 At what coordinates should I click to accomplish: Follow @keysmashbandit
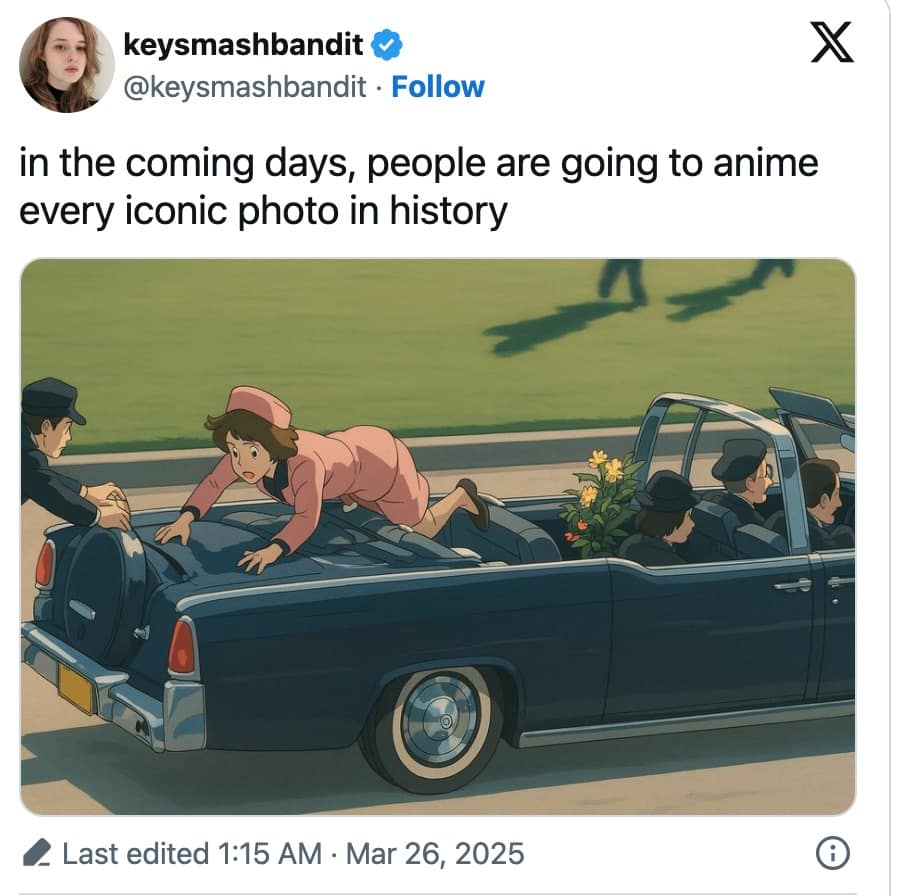click(x=436, y=87)
